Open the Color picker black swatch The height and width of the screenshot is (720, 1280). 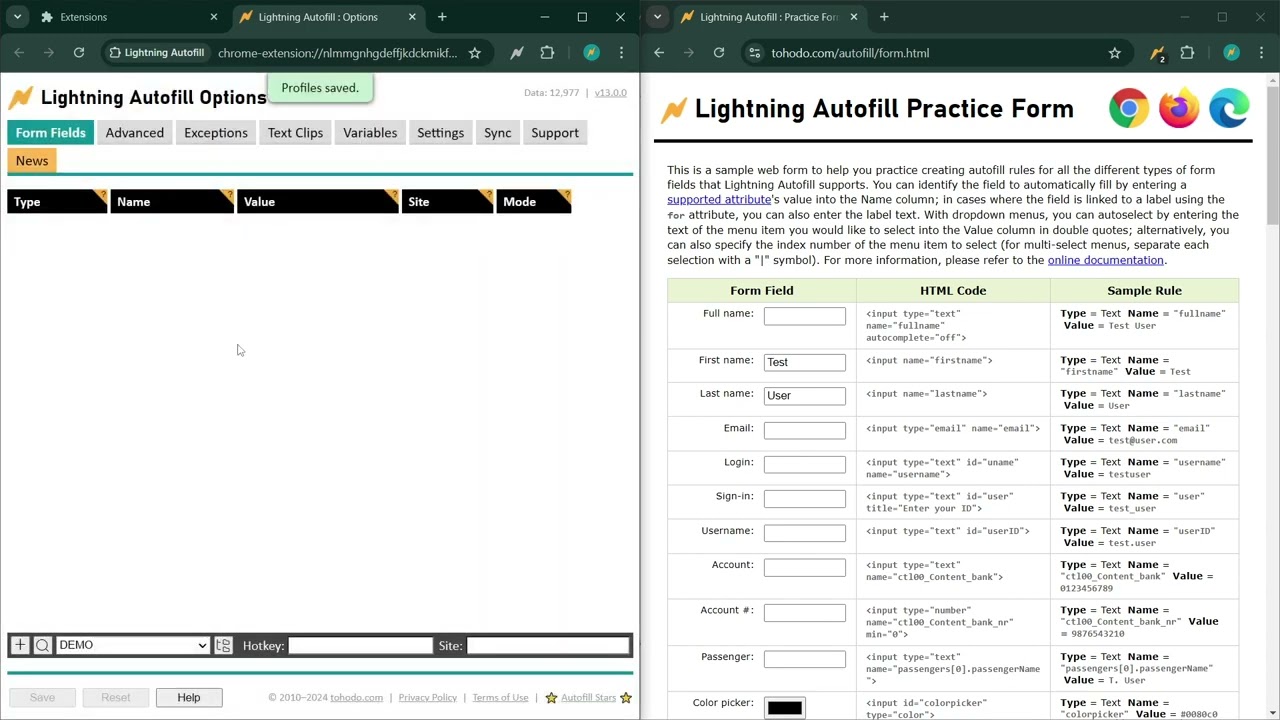pyautogui.click(x=785, y=708)
